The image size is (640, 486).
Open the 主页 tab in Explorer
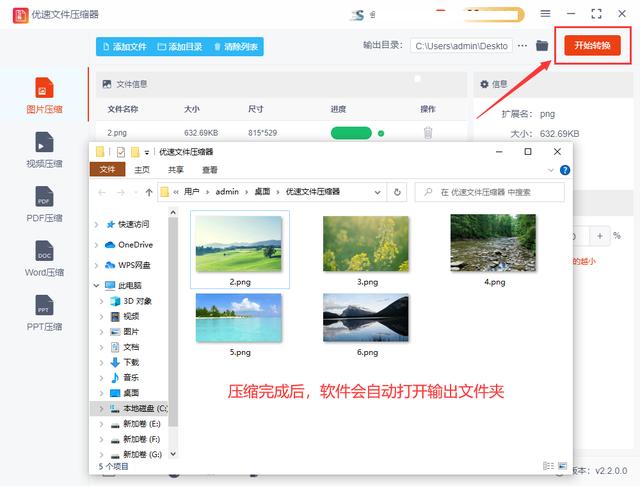point(142,170)
